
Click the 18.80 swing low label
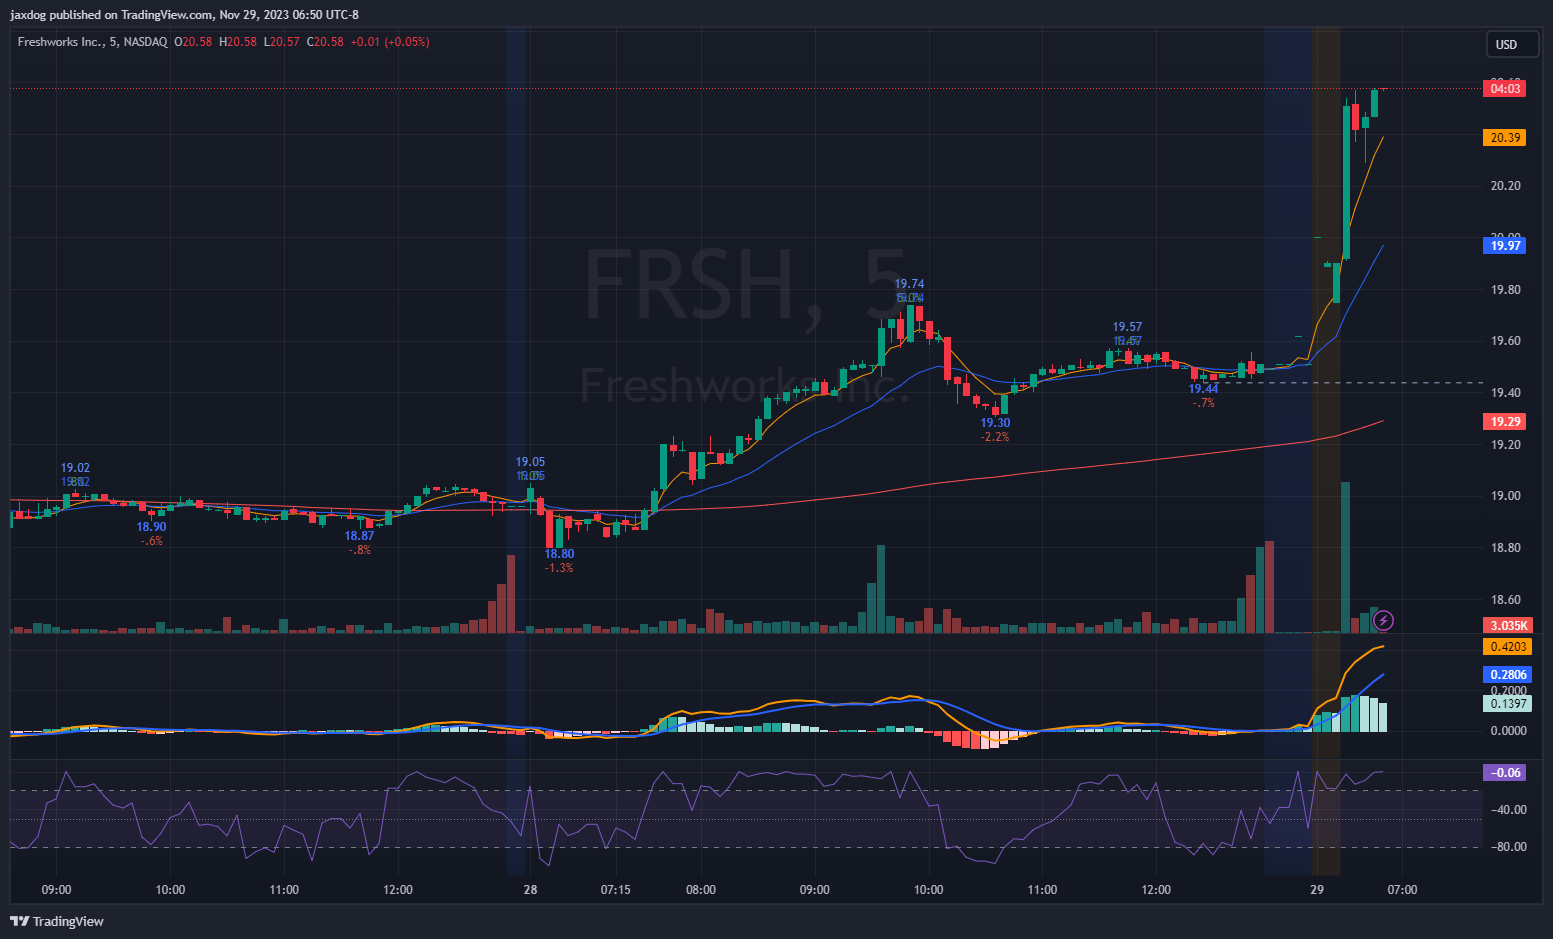pyautogui.click(x=559, y=554)
